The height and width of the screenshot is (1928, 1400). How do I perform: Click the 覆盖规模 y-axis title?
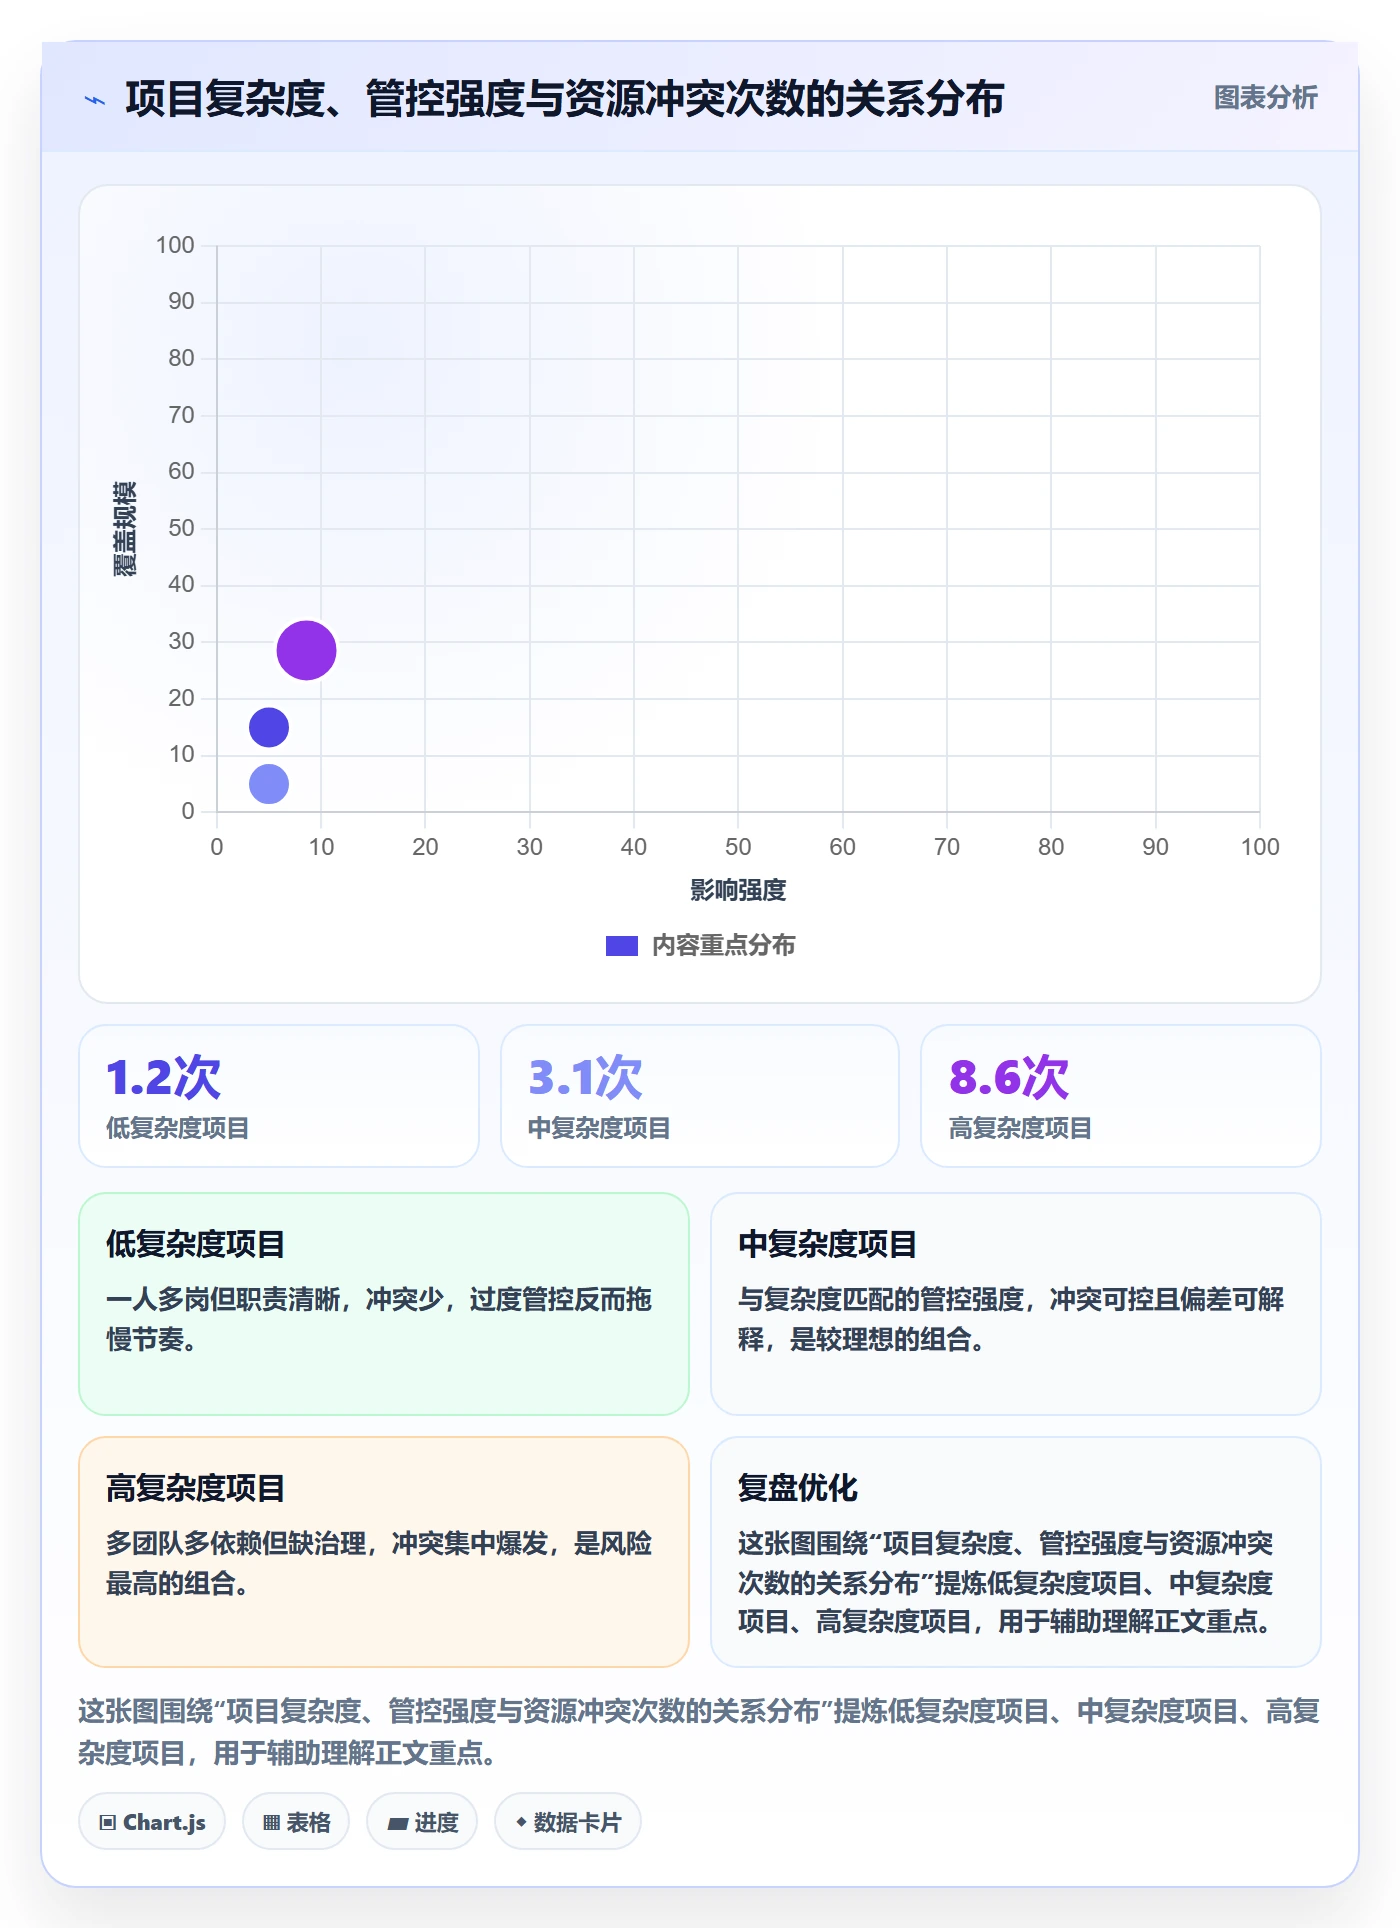[124, 528]
